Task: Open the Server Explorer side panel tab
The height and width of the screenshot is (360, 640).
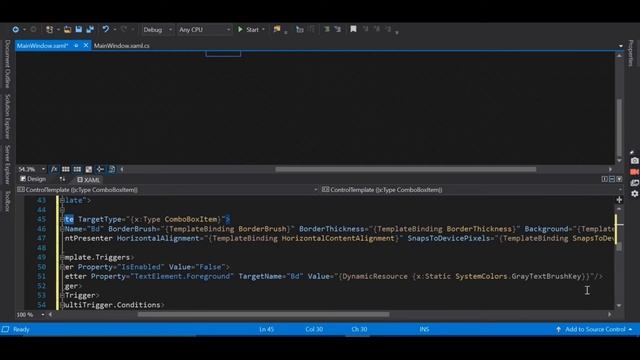Action: [x=7, y=164]
